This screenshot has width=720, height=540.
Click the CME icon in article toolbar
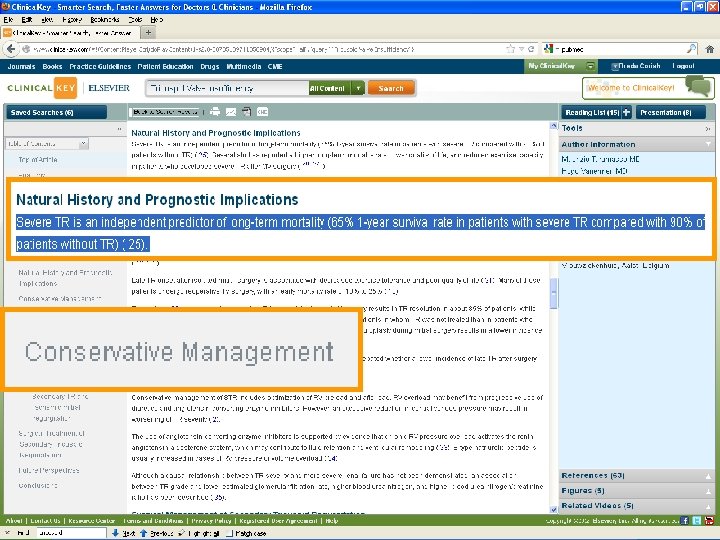click(x=262, y=112)
